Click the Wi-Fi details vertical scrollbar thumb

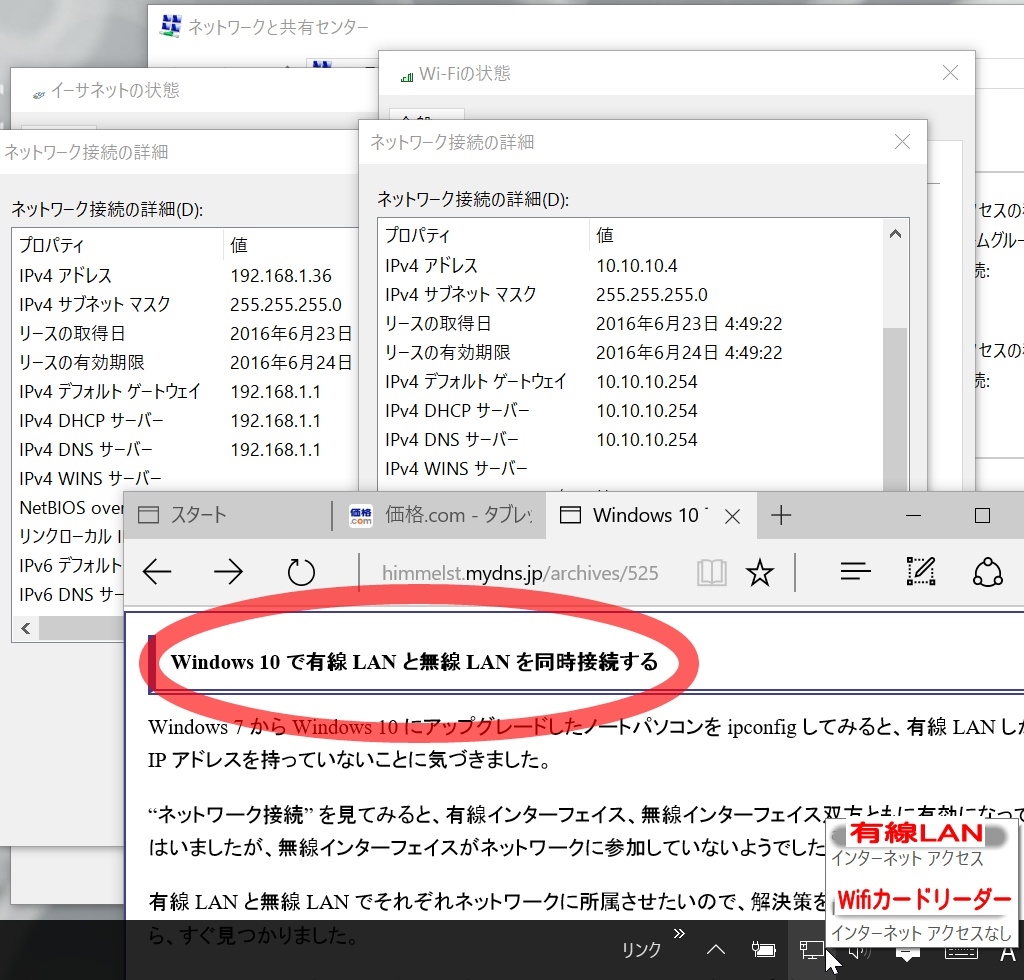click(x=895, y=408)
